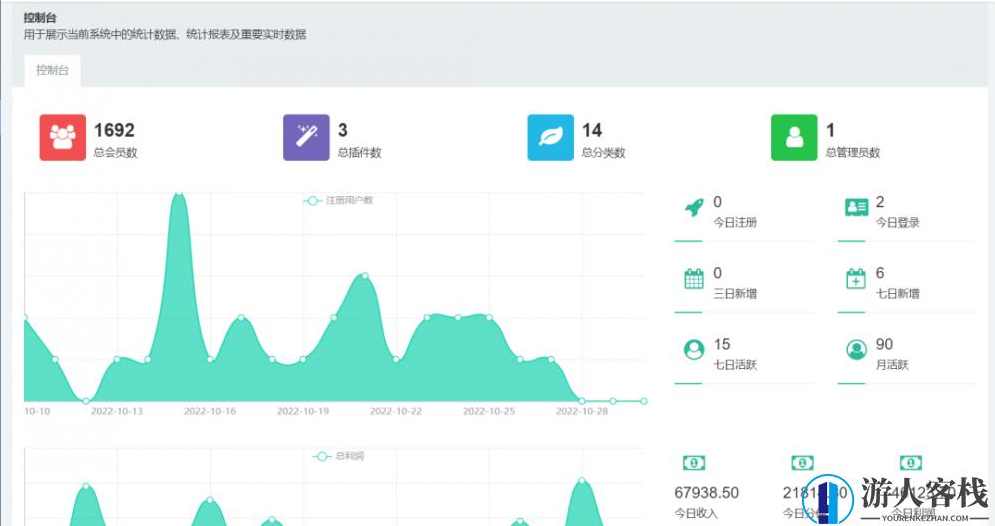Click the blue leaf categories icon
The height and width of the screenshot is (526, 995).
550,137
